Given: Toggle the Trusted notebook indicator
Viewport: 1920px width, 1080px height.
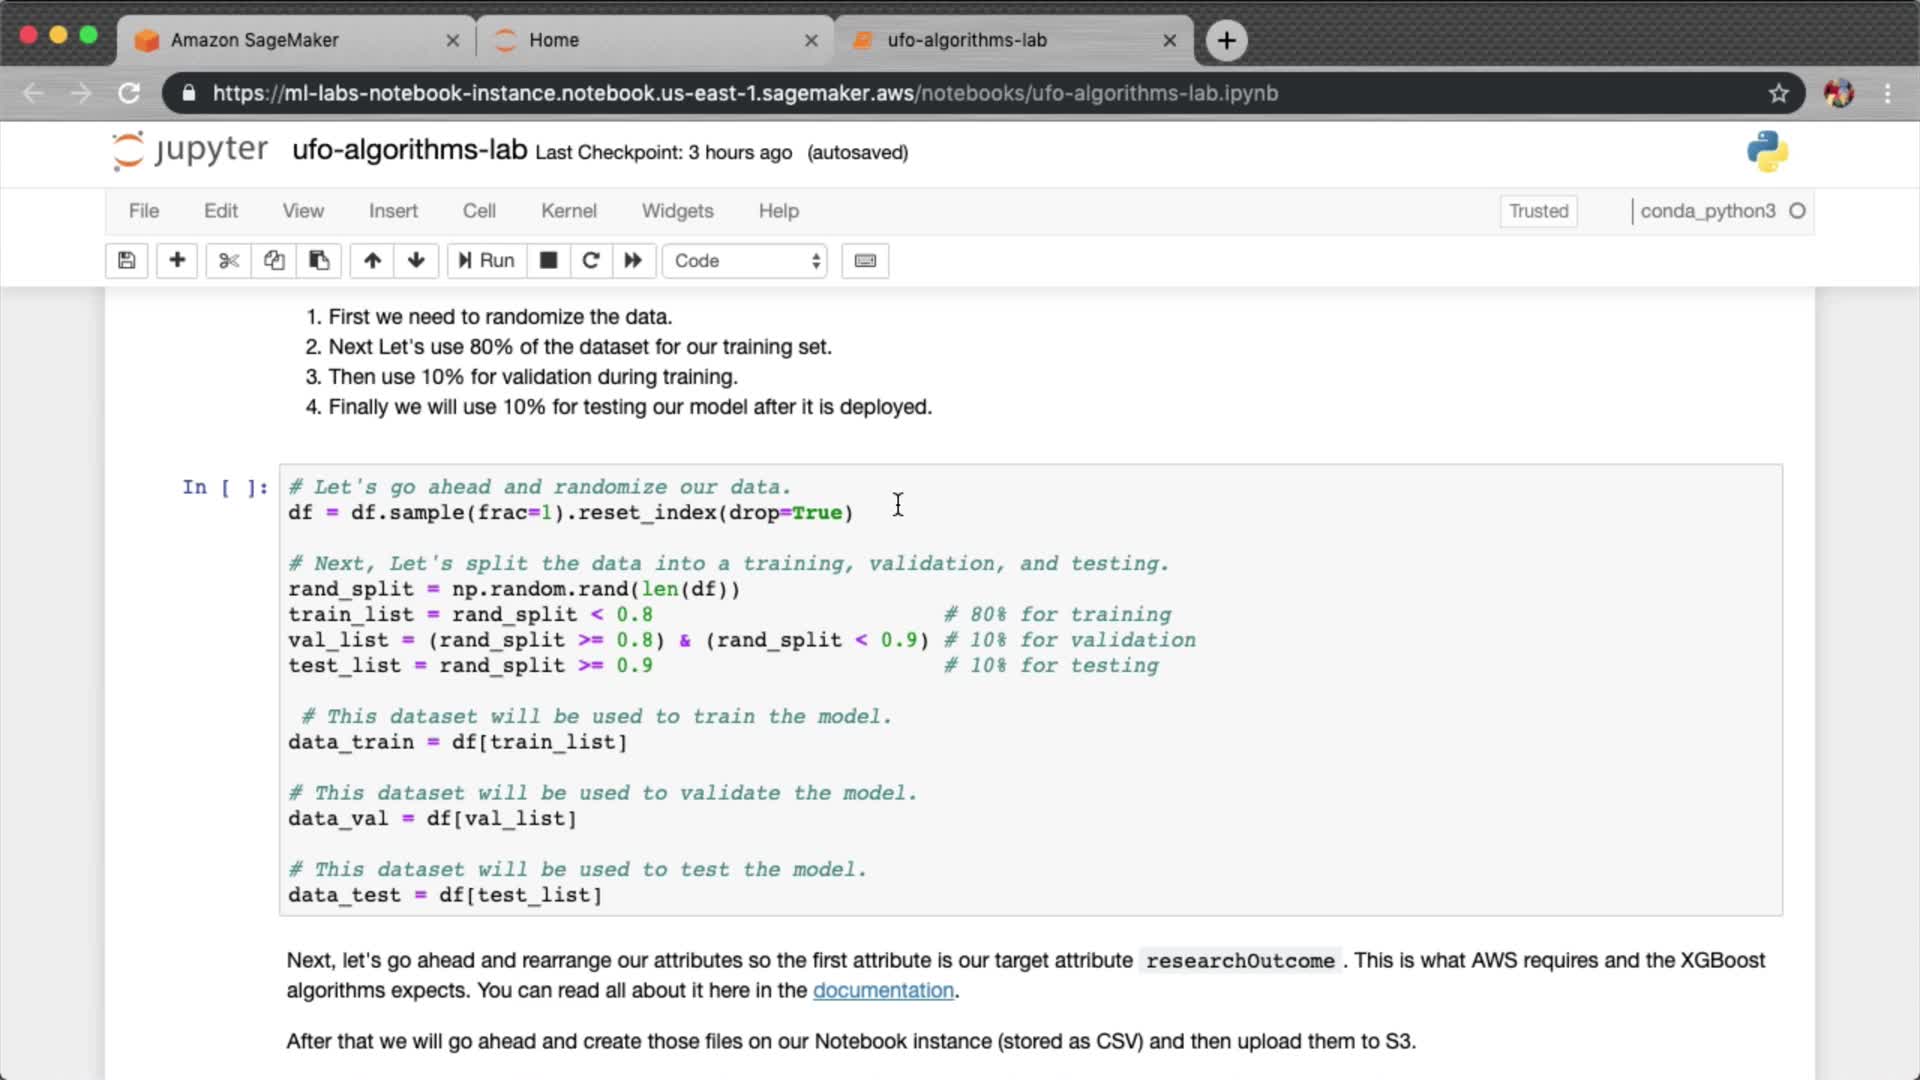Looking at the screenshot, I should [1538, 211].
